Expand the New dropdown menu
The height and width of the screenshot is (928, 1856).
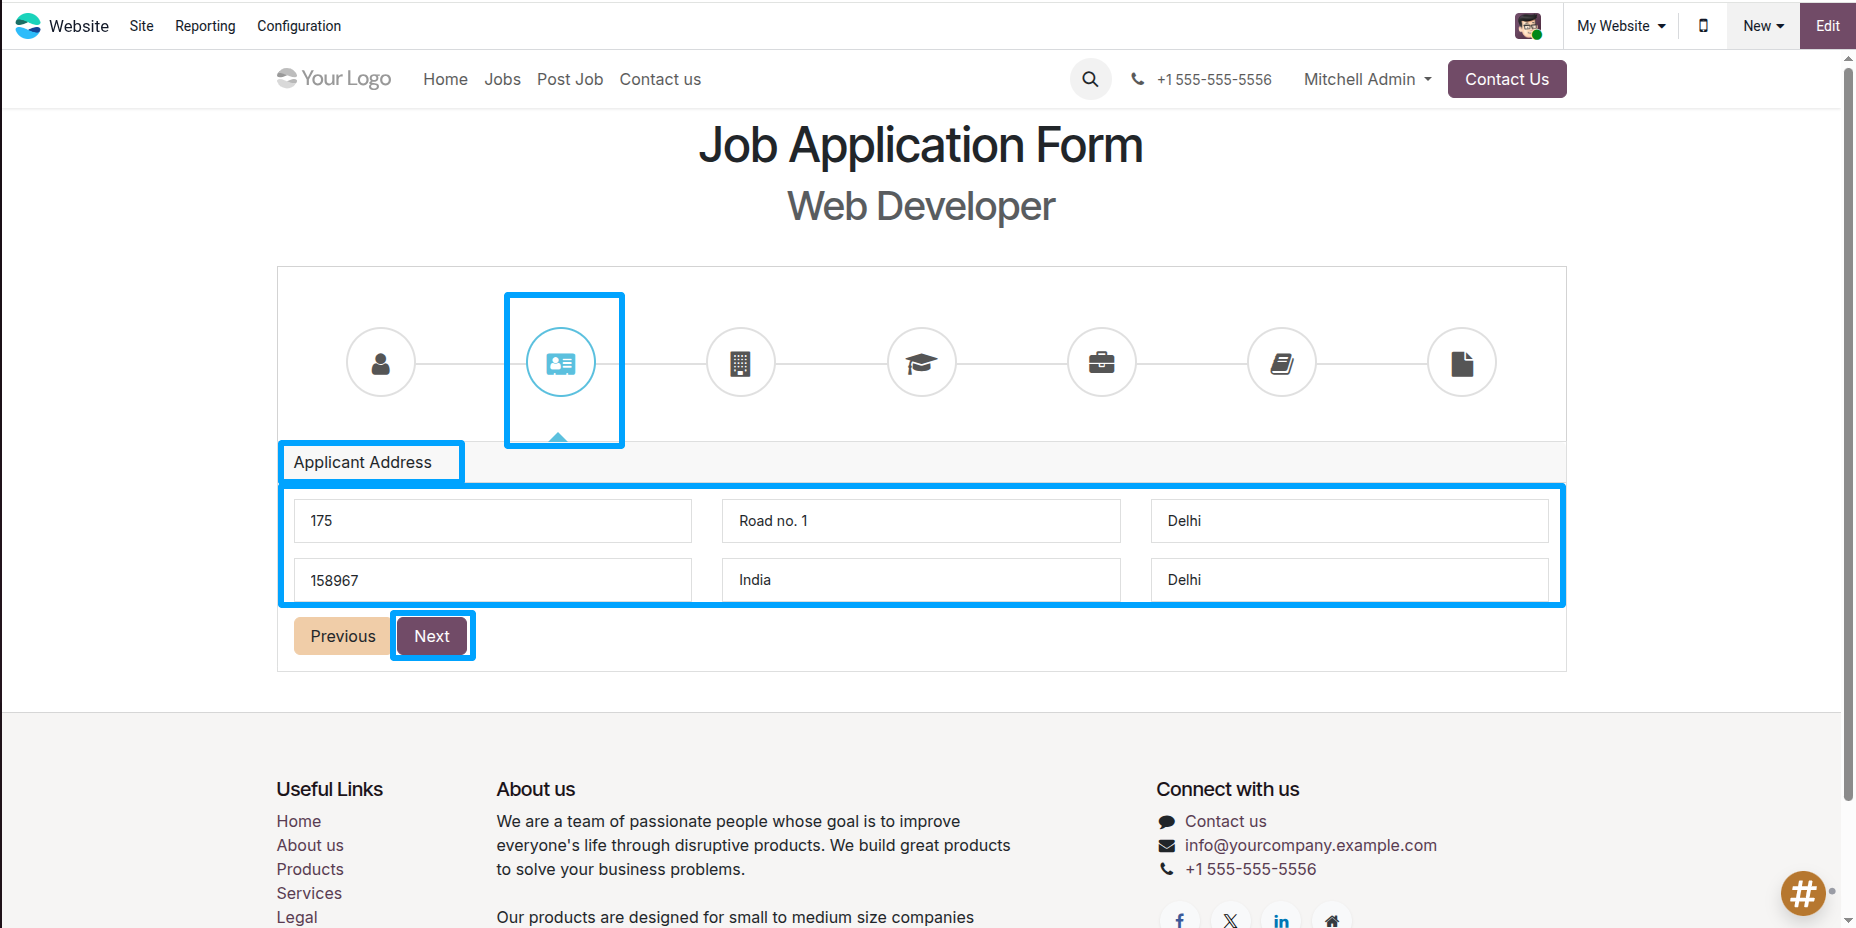click(x=1762, y=25)
